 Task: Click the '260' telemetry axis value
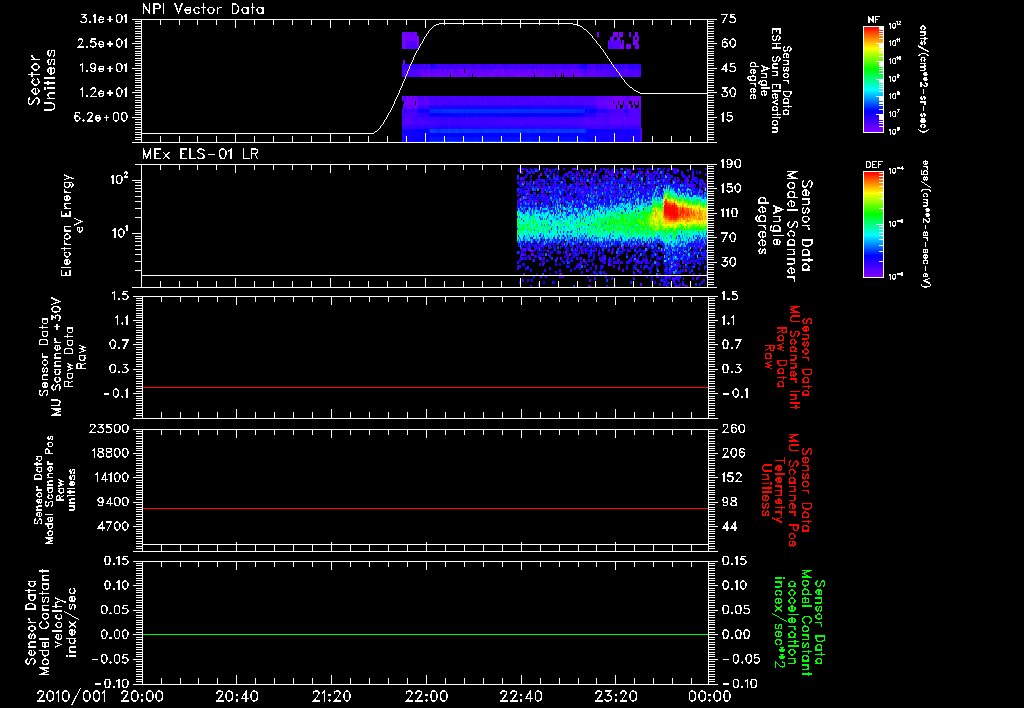pyautogui.click(x=733, y=428)
